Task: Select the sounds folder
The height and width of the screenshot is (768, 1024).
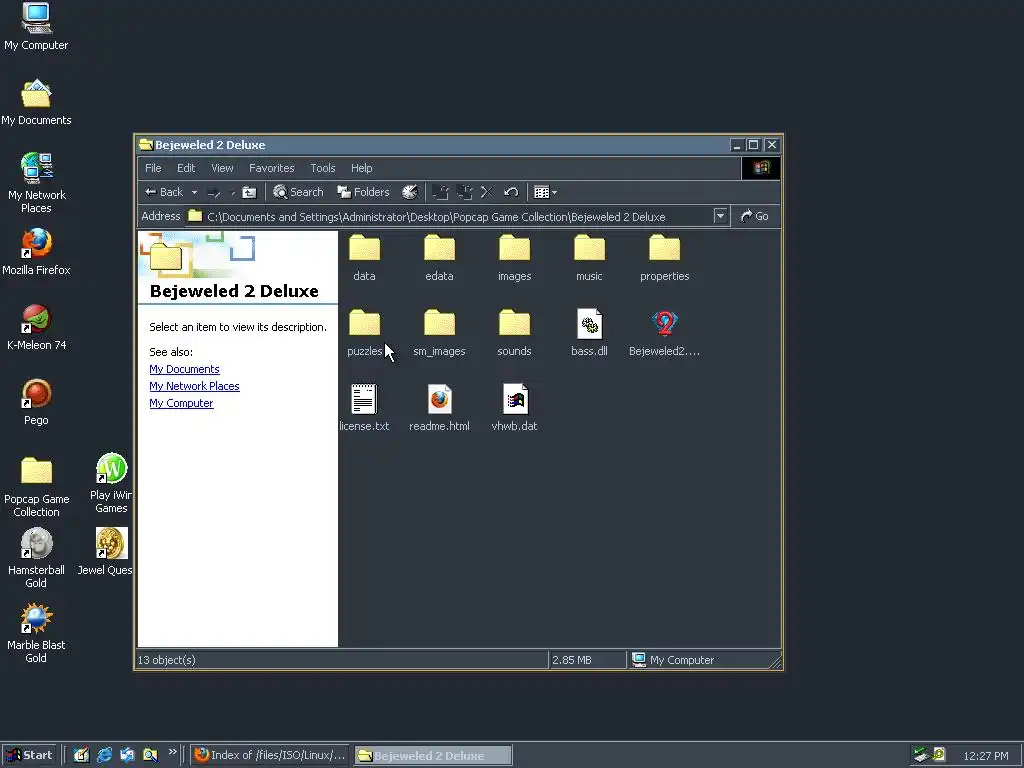Action: pyautogui.click(x=514, y=333)
